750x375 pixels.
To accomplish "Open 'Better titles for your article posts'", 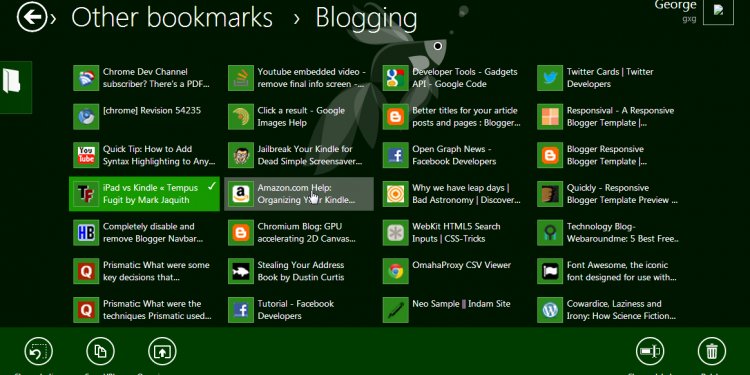I will point(453,117).
